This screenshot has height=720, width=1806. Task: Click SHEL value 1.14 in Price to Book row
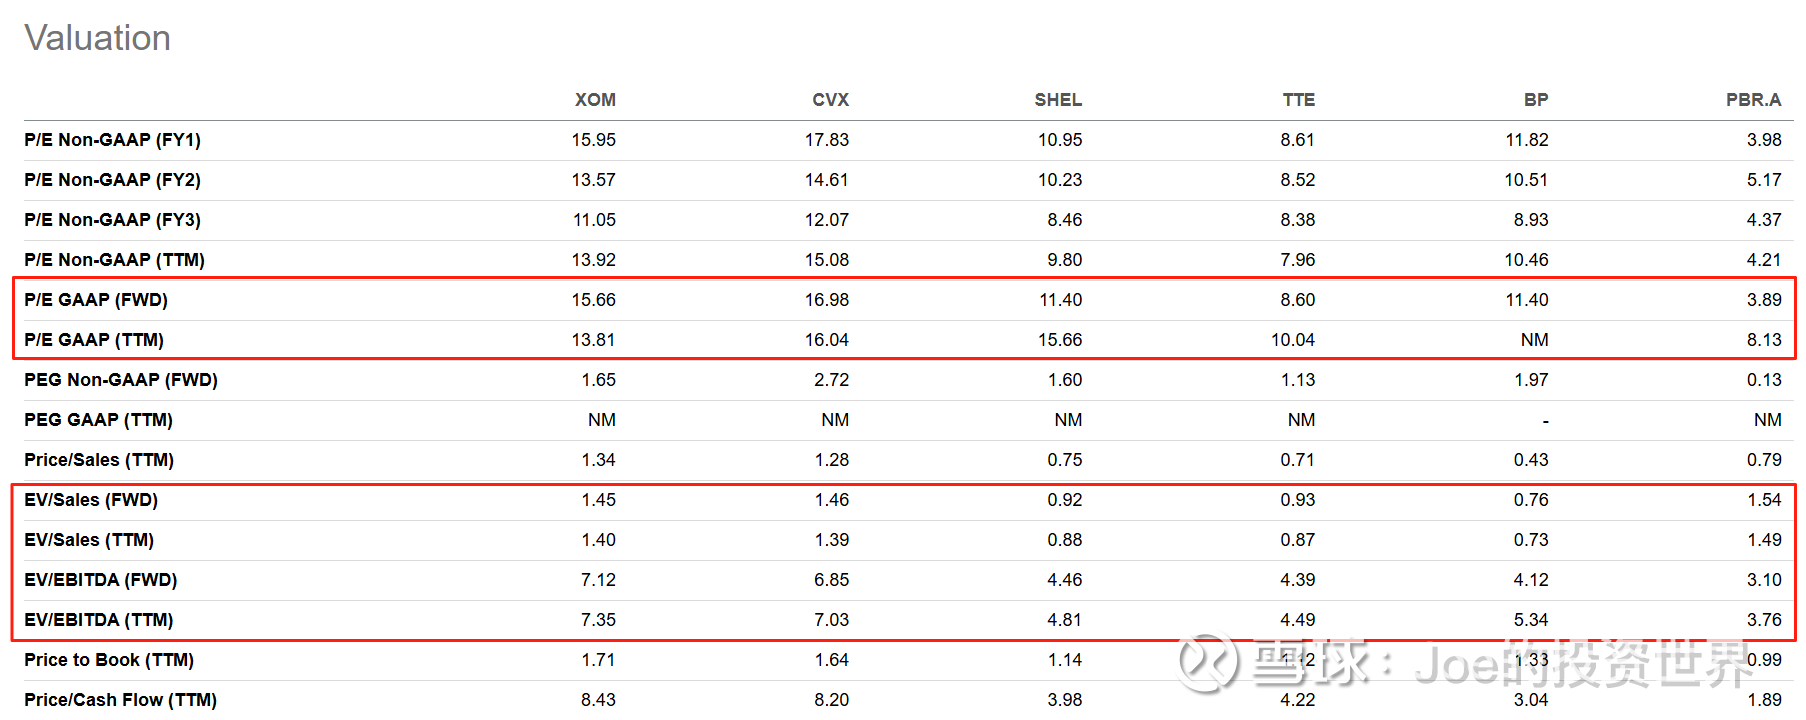[x=1065, y=660]
